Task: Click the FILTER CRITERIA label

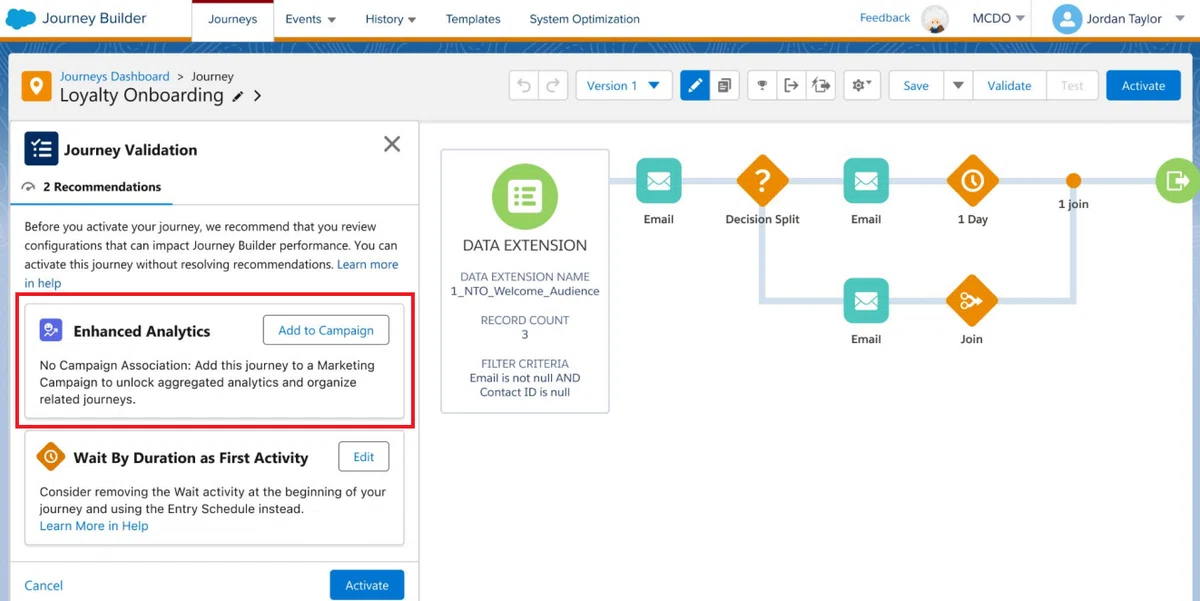Action: tap(525, 364)
